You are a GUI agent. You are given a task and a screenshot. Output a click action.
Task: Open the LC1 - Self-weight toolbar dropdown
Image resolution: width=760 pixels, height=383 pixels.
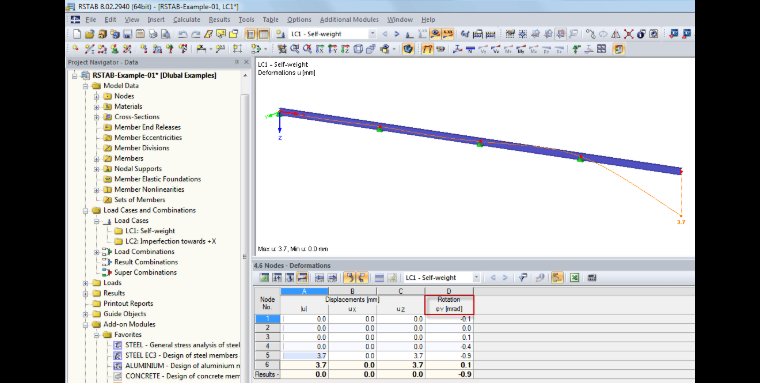pyautogui.click(x=372, y=34)
